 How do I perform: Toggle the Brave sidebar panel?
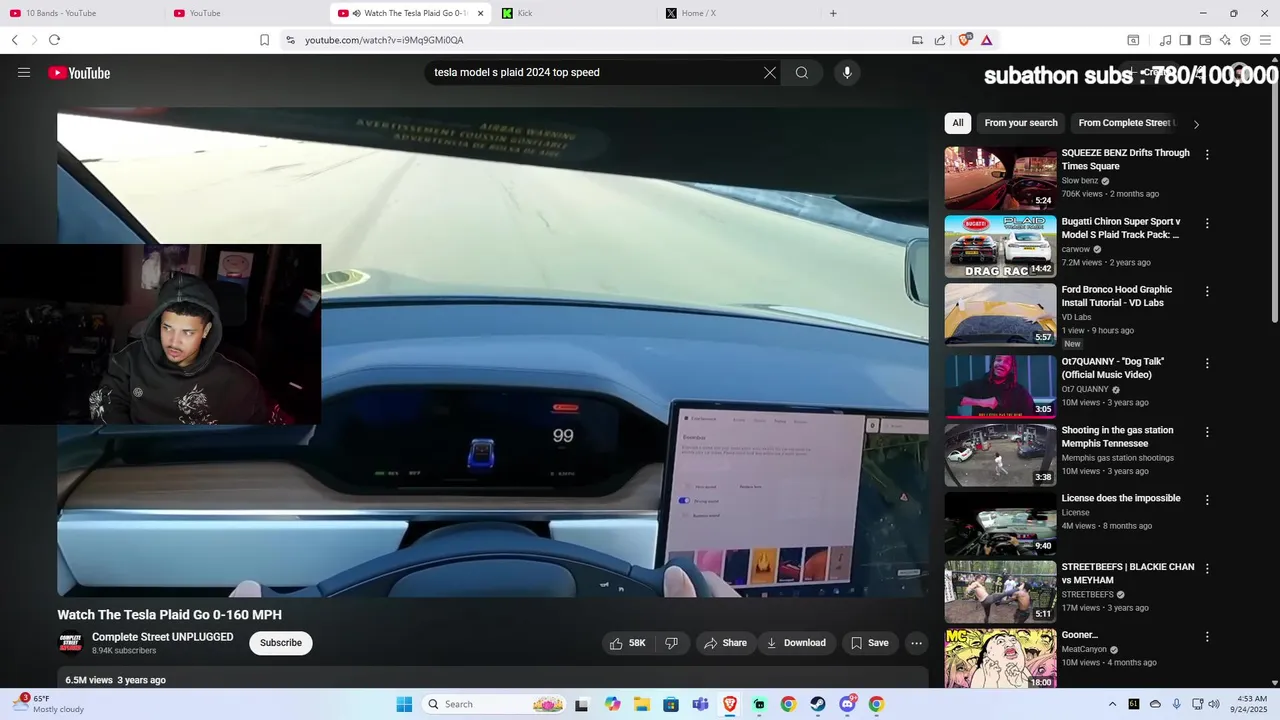[x=1185, y=40]
